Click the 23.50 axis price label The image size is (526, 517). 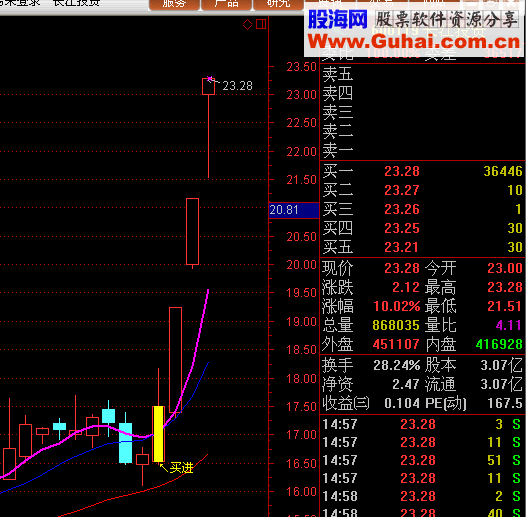pos(301,67)
